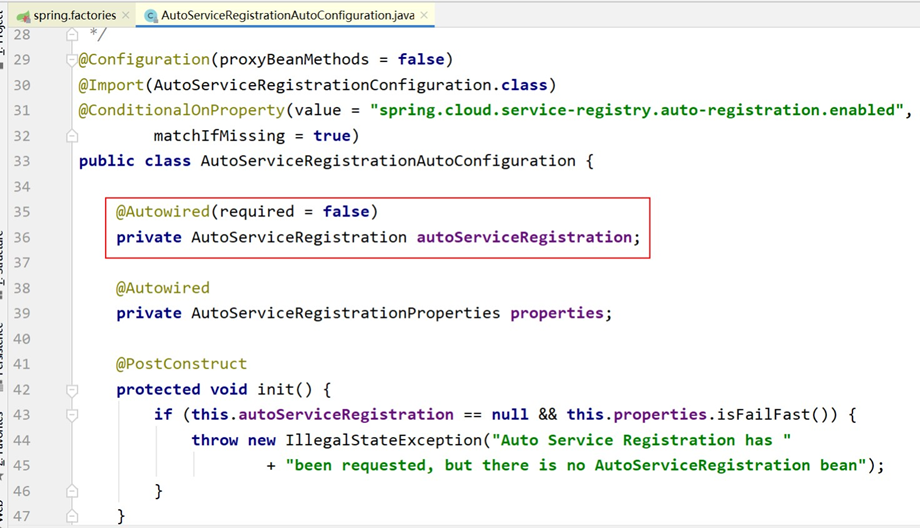The width and height of the screenshot is (920, 528).
Task: Click AutoServiceRegistrationConfiguration.class on line 30
Action: click(x=350, y=85)
